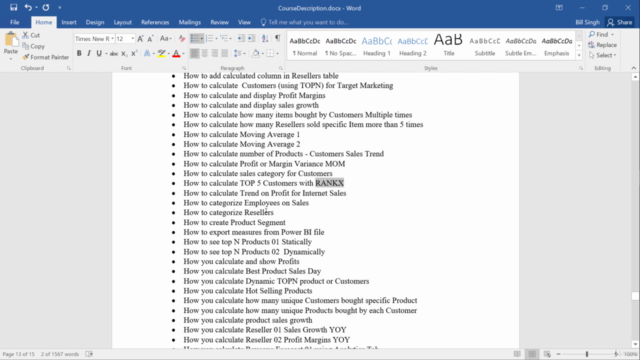The image size is (640, 360).
Task: Open the font size dropdown
Action: (x=132, y=39)
